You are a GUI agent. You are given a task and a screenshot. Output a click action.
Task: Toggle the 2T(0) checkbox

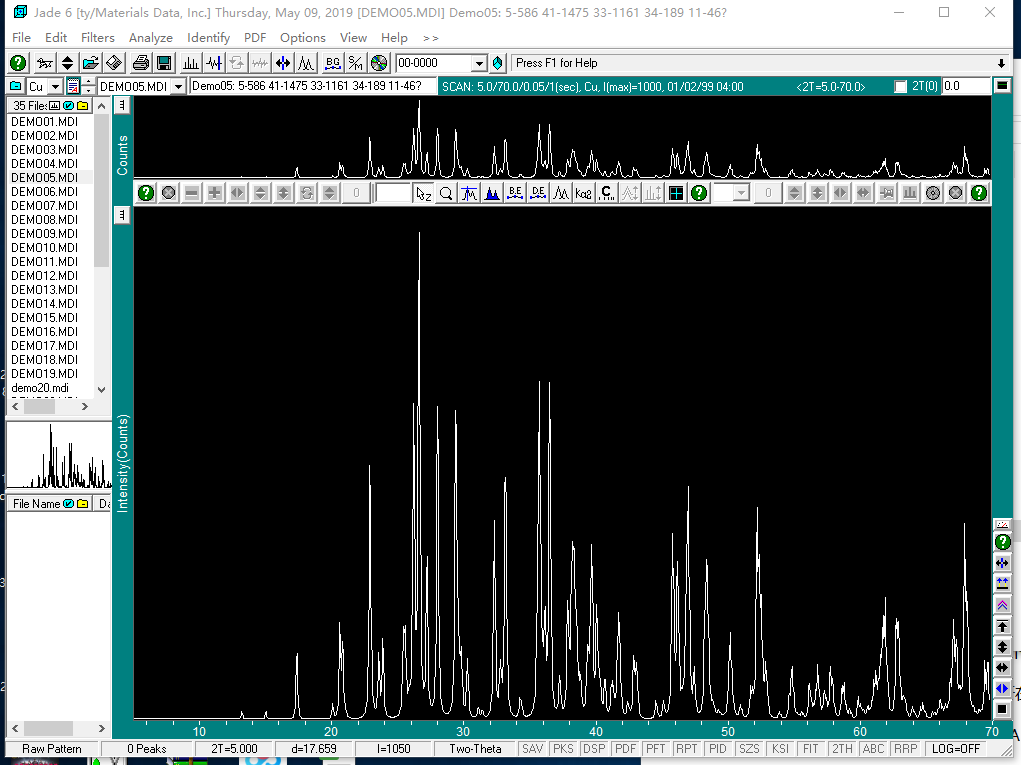(901, 87)
